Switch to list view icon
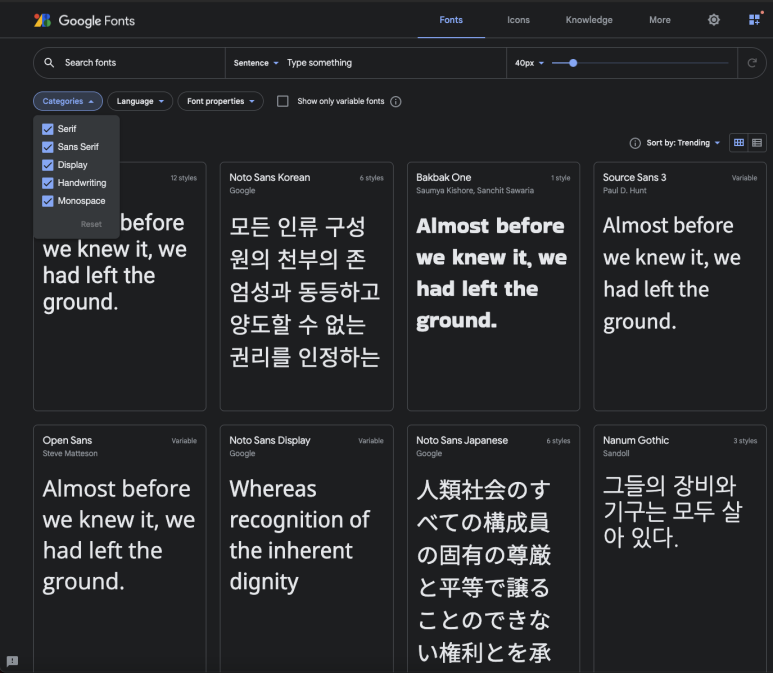The width and height of the screenshot is (773, 673). tap(757, 143)
